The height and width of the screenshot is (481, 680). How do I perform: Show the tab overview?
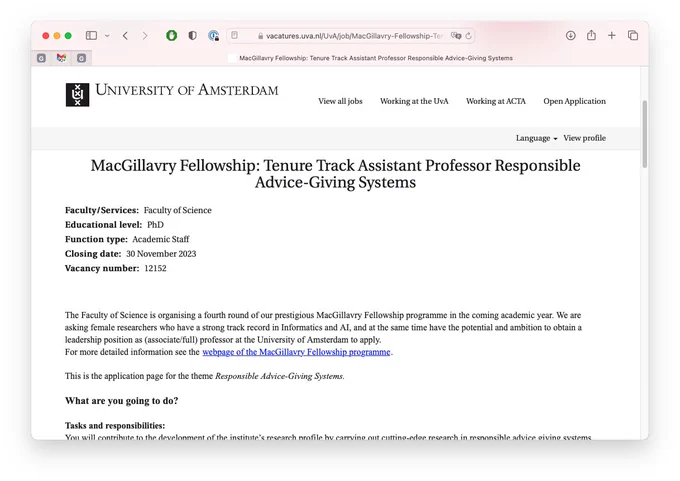click(x=633, y=36)
